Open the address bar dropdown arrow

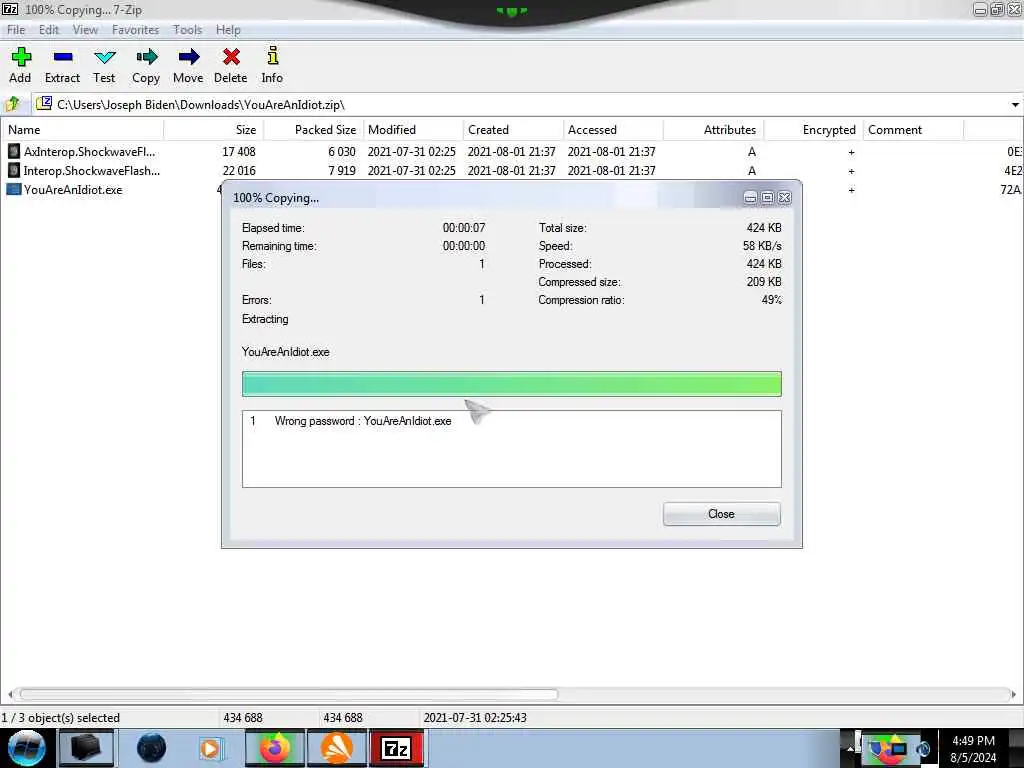click(1015, 104)
